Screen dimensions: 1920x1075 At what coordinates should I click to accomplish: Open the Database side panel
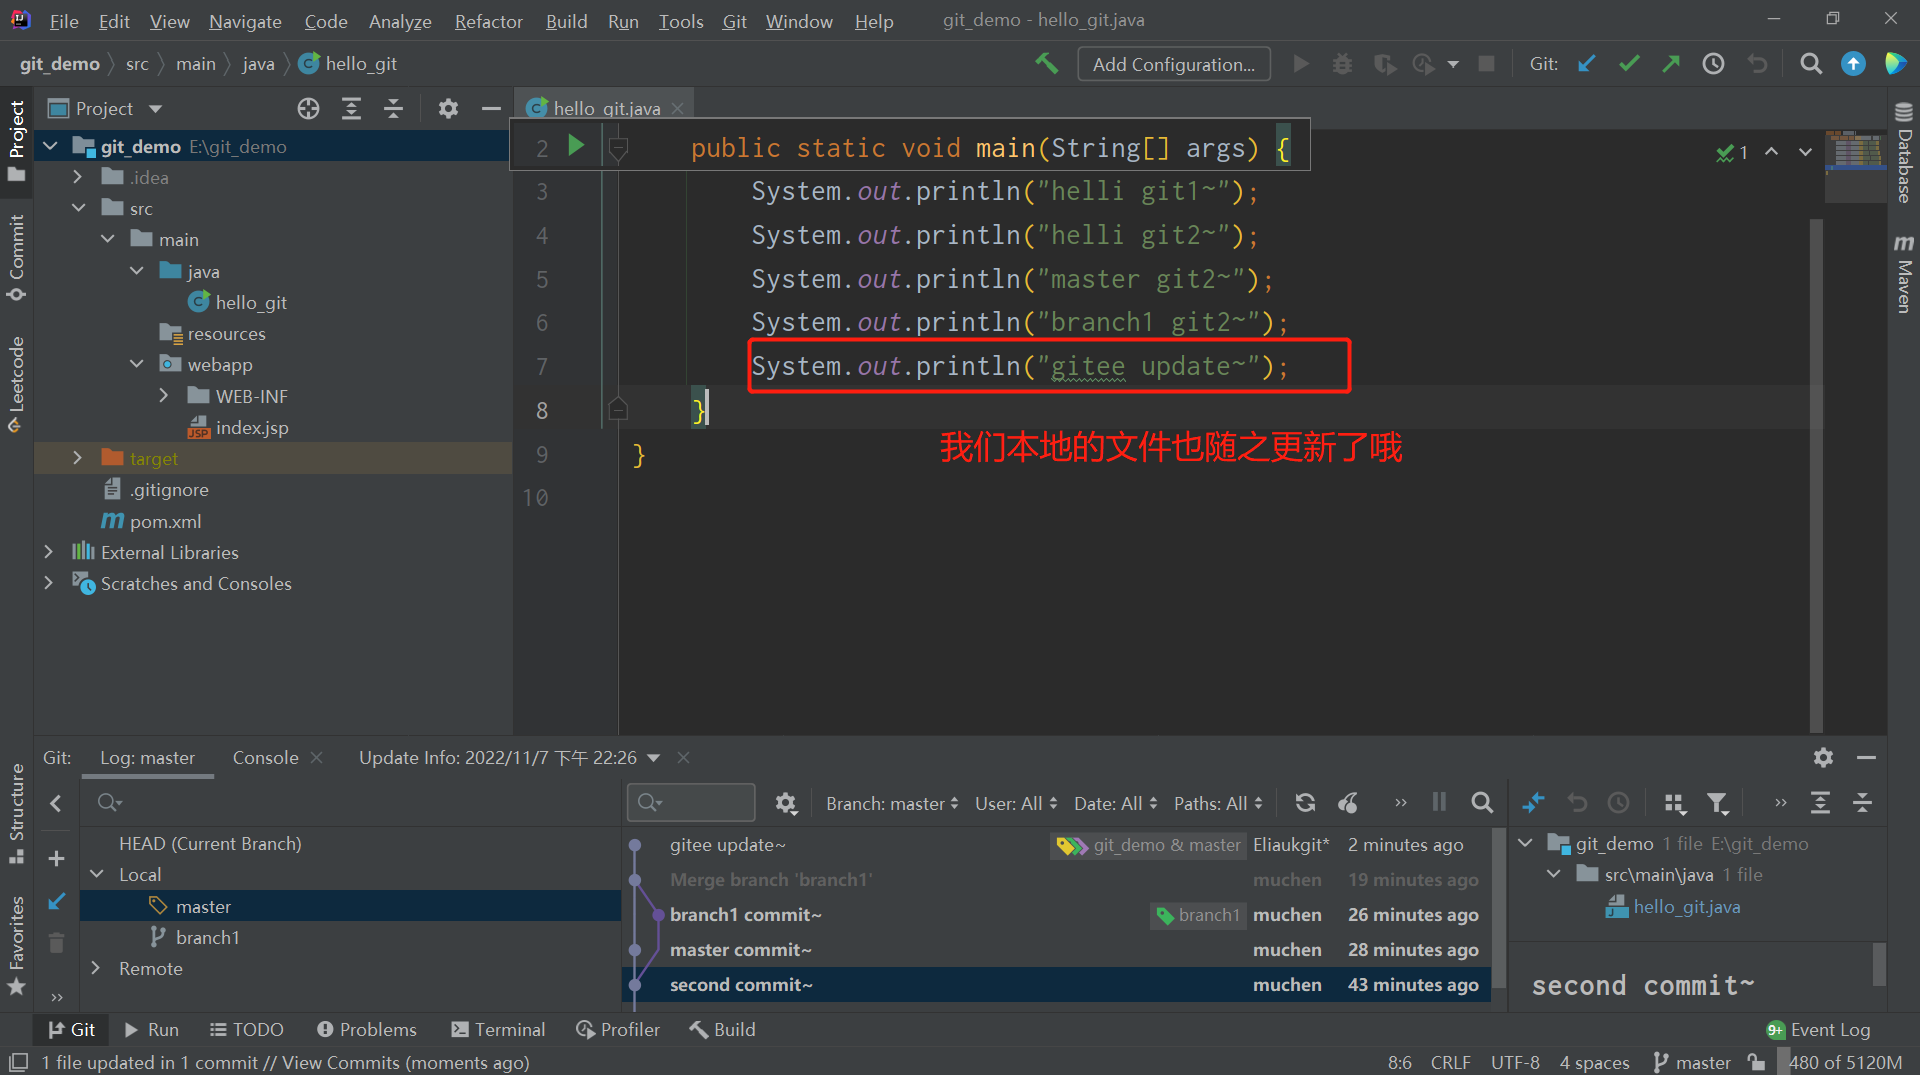coord(1904,152)
